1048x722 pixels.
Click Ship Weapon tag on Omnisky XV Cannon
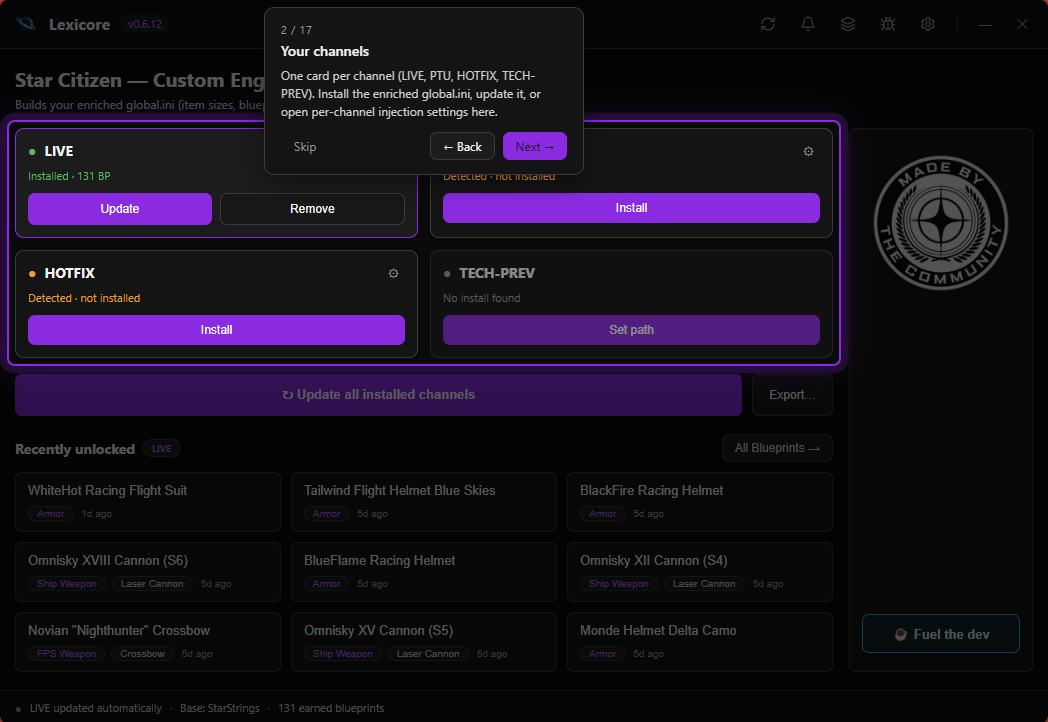(343, 654)
